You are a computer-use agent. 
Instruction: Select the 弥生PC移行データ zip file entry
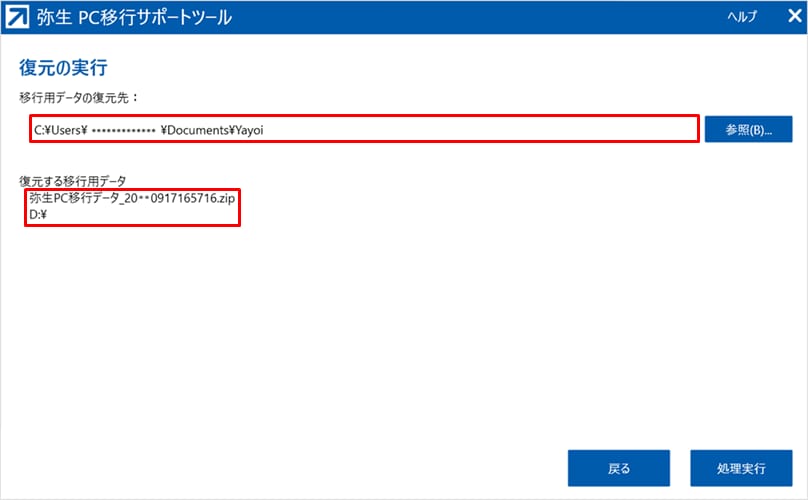point(132,199)
